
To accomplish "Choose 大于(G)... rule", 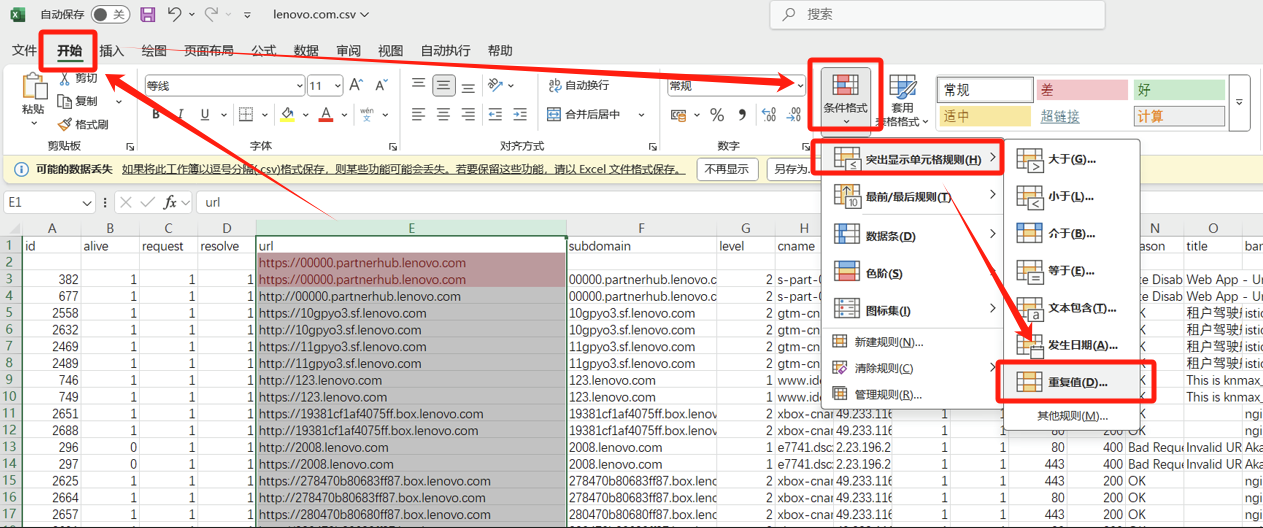I will (1071, 159).
